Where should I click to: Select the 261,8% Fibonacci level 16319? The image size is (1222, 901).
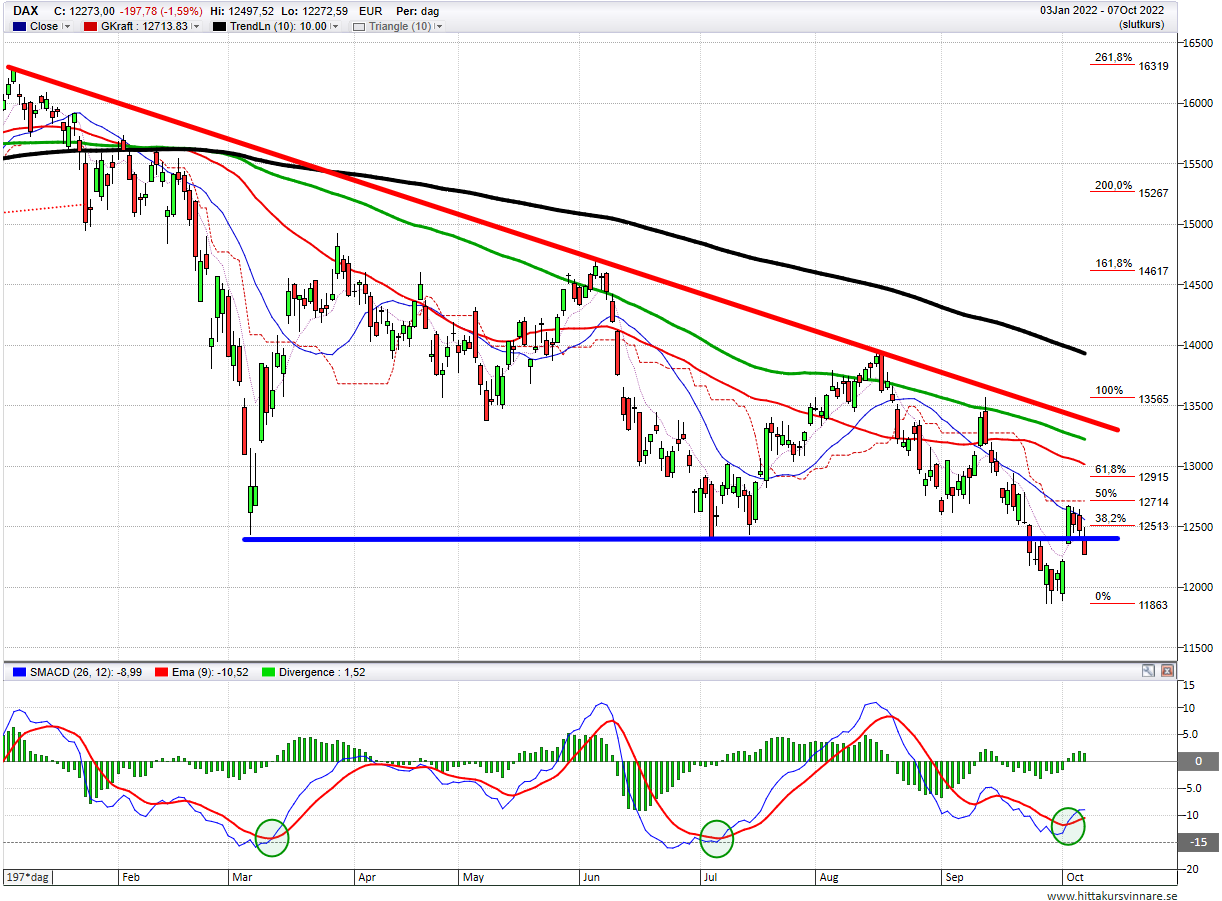pyautogui.click(x=1131, y=62)
